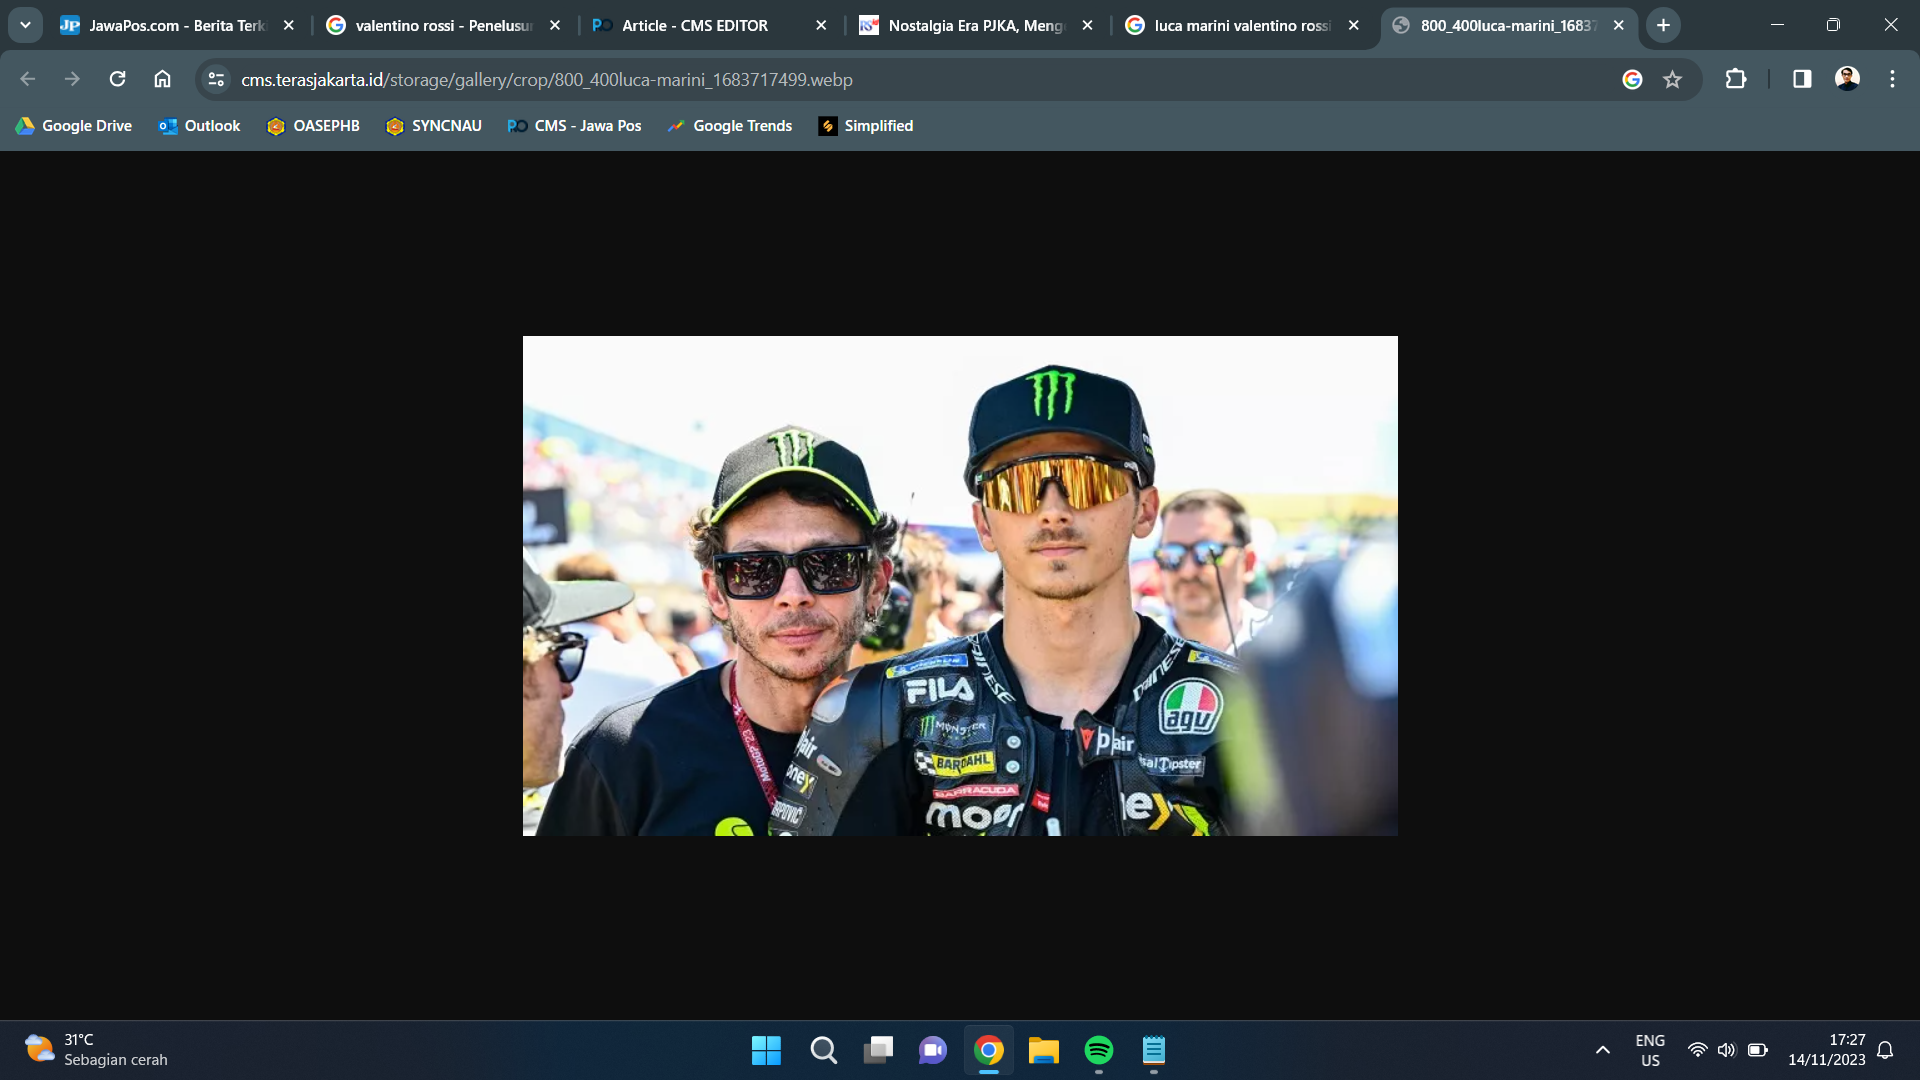
Task: Open Simplified bookmark
Action: 866,126
